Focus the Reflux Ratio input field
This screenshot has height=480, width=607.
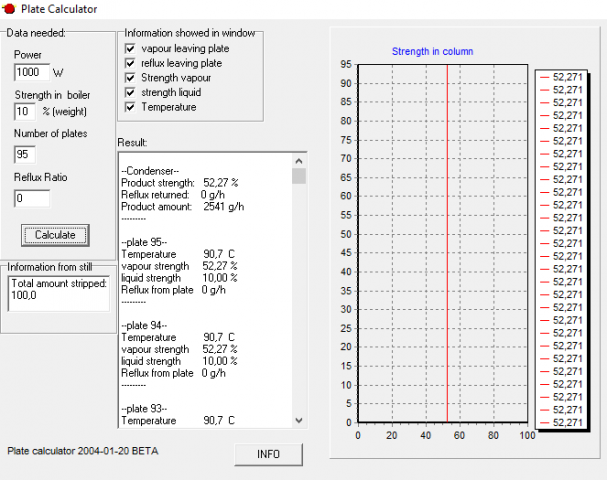coord(32,198)
